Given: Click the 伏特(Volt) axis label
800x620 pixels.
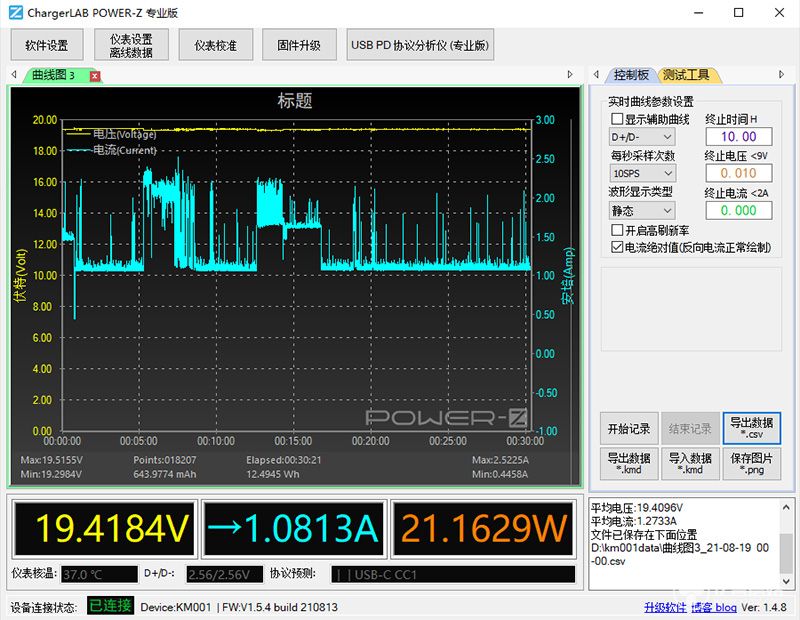Looking at the screenshot, I should pyautogui.click(x=20, y=276).
